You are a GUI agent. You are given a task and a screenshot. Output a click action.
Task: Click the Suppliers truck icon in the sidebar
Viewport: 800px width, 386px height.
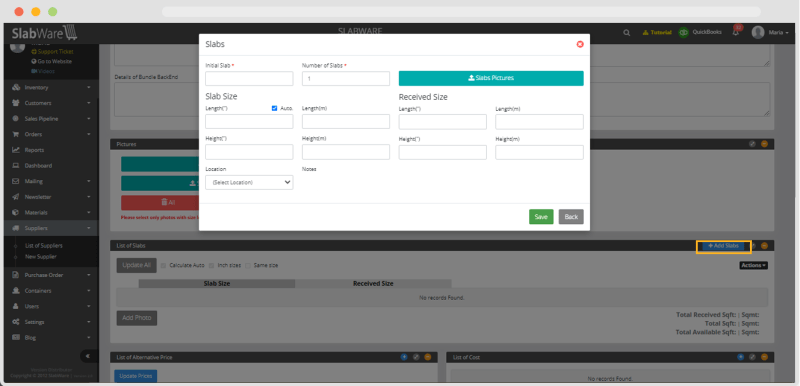(16, 228)
